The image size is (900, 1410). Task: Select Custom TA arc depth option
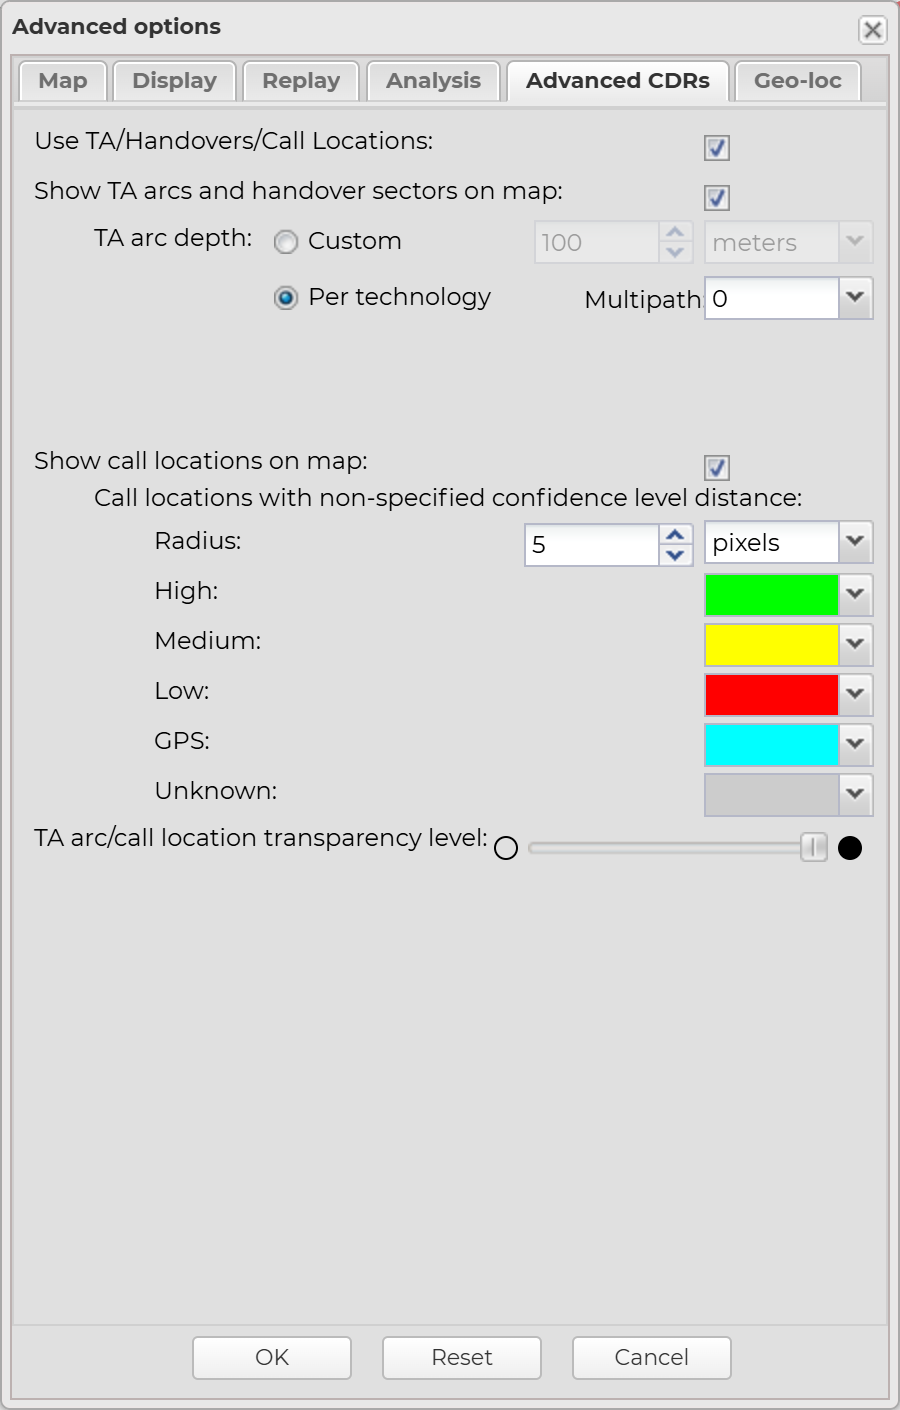(x=286, y=242)
